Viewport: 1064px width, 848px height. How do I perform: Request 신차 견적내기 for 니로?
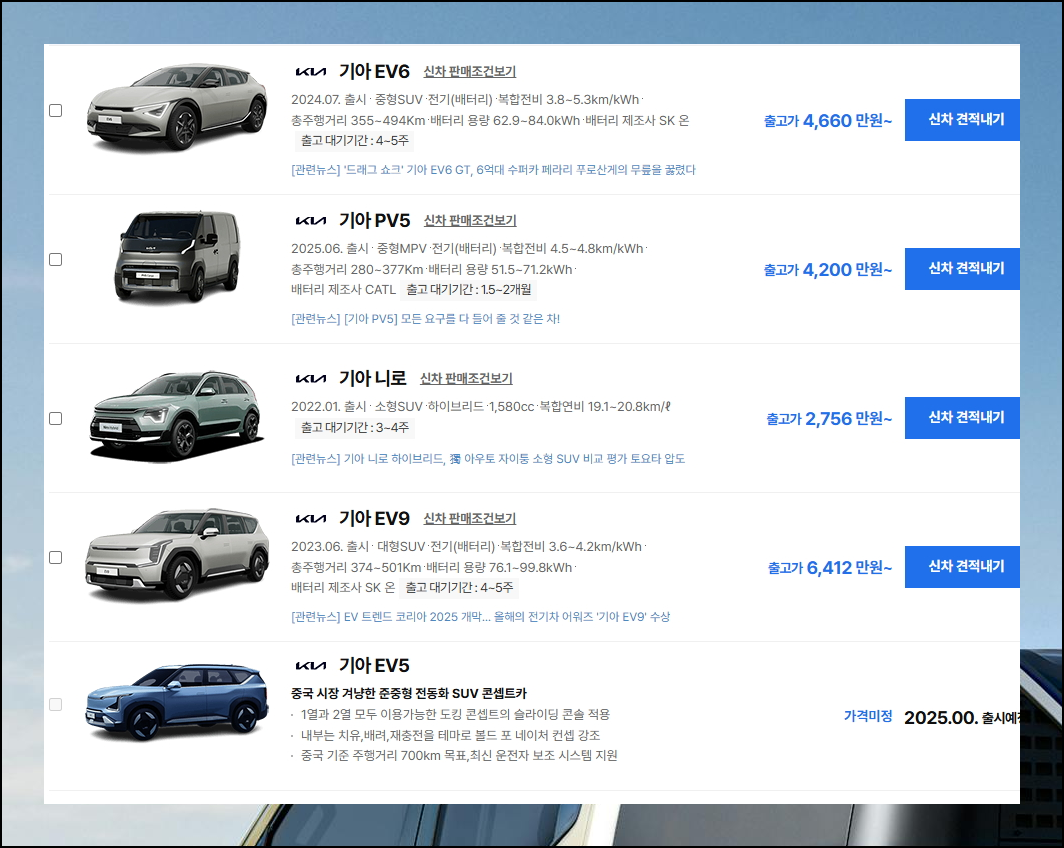[x=962, y=418]
